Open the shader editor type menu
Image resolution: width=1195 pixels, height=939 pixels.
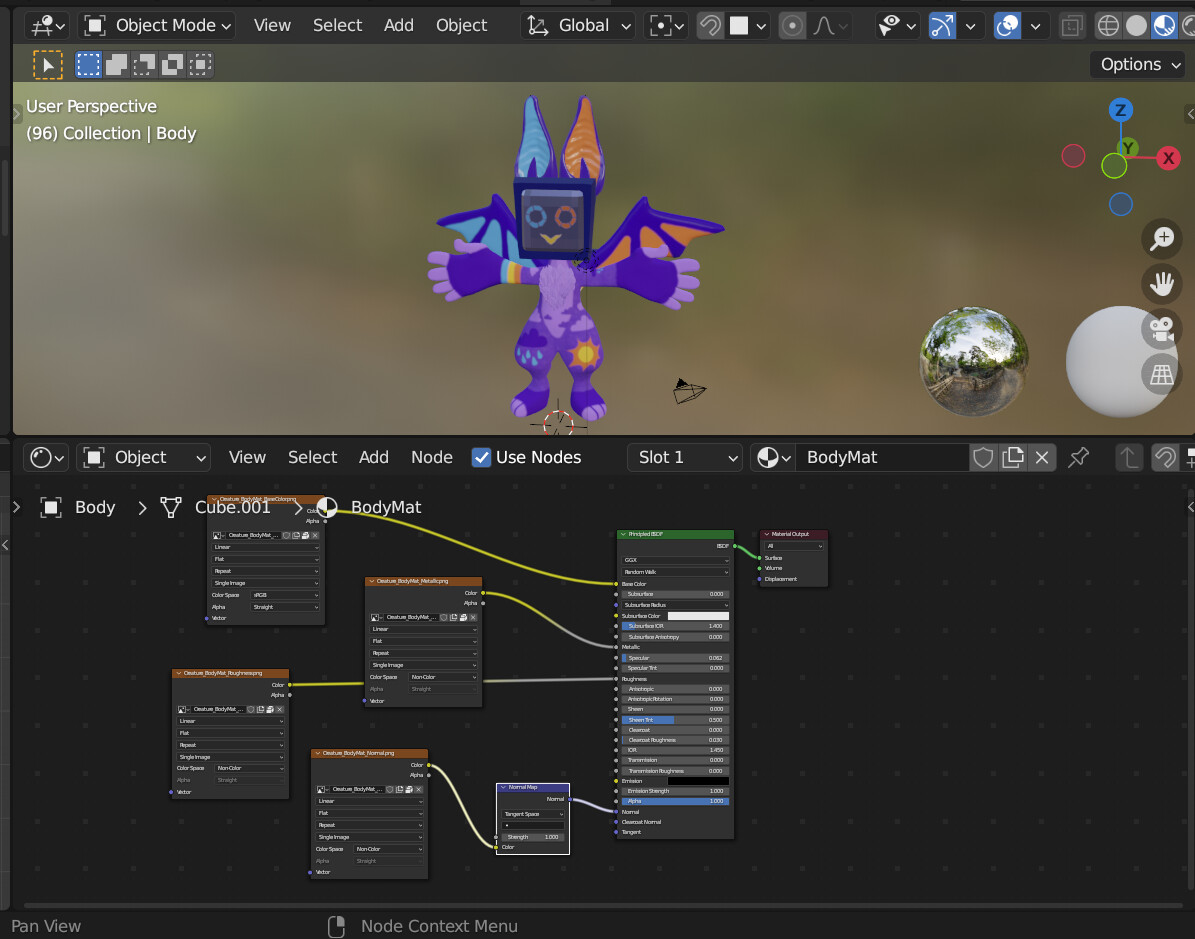point(46,457)
